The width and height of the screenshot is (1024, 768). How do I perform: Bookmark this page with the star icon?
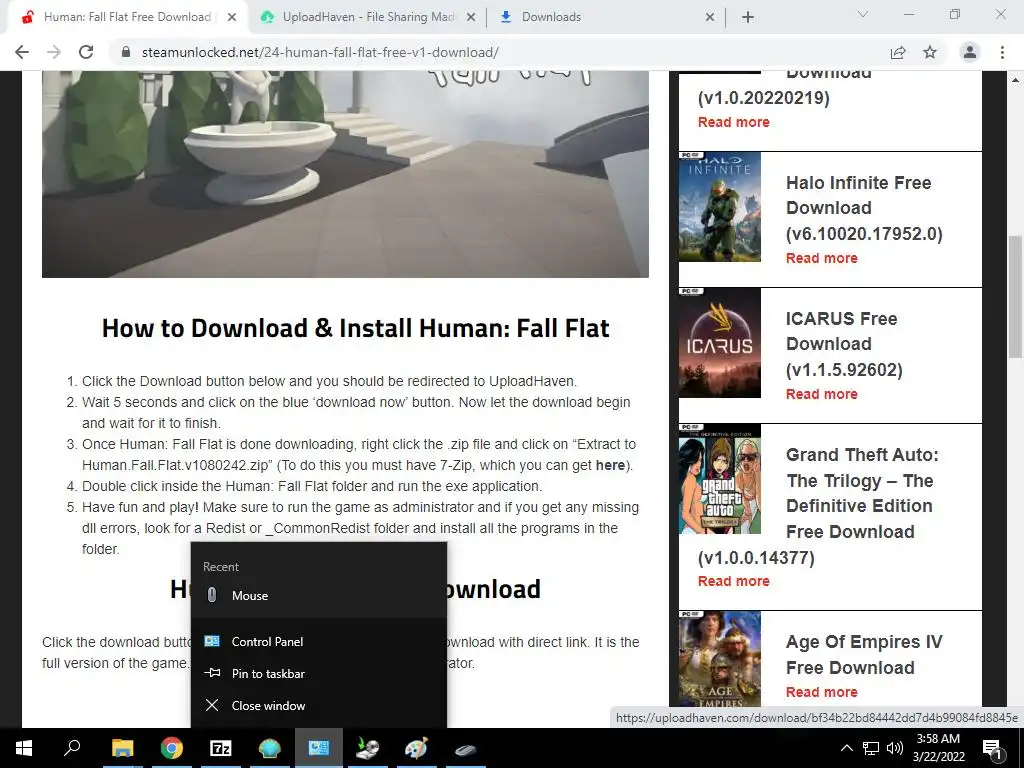point(930,52)
